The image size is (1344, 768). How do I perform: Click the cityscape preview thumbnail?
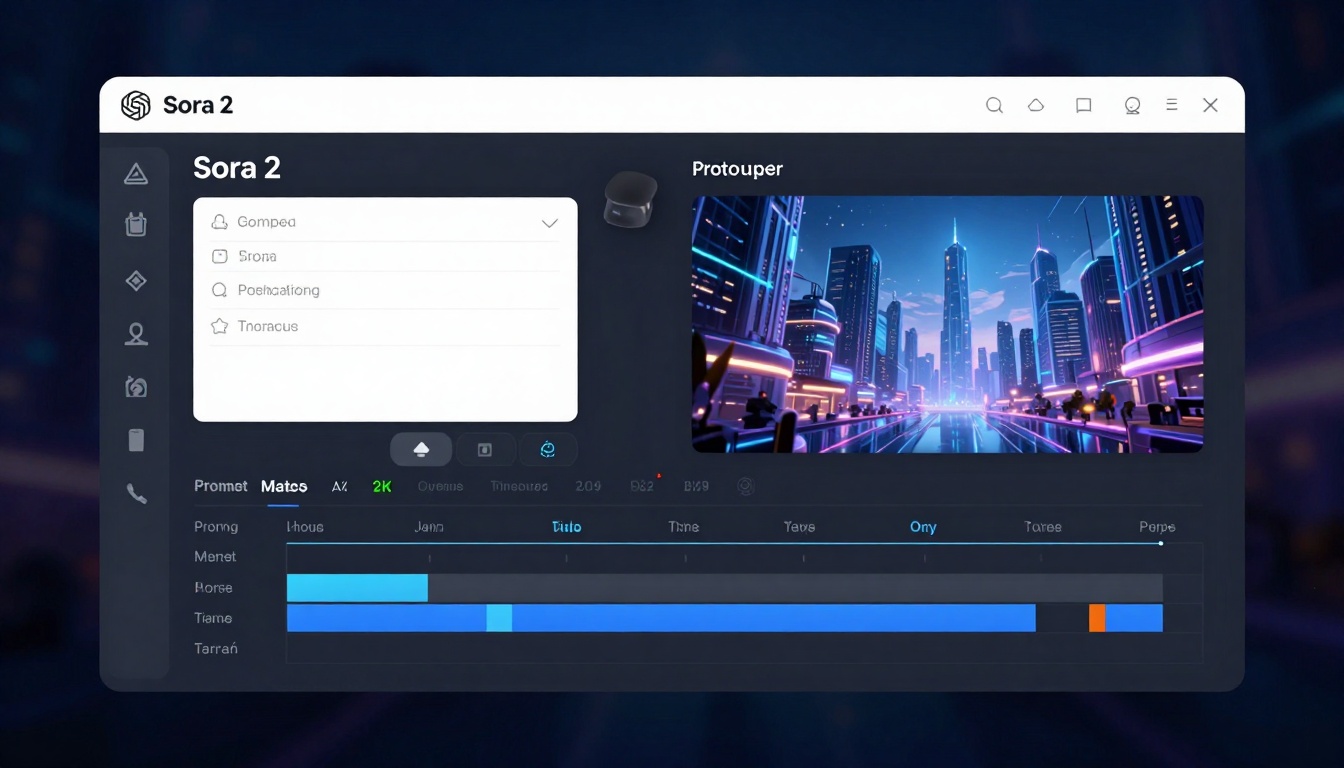948,324
